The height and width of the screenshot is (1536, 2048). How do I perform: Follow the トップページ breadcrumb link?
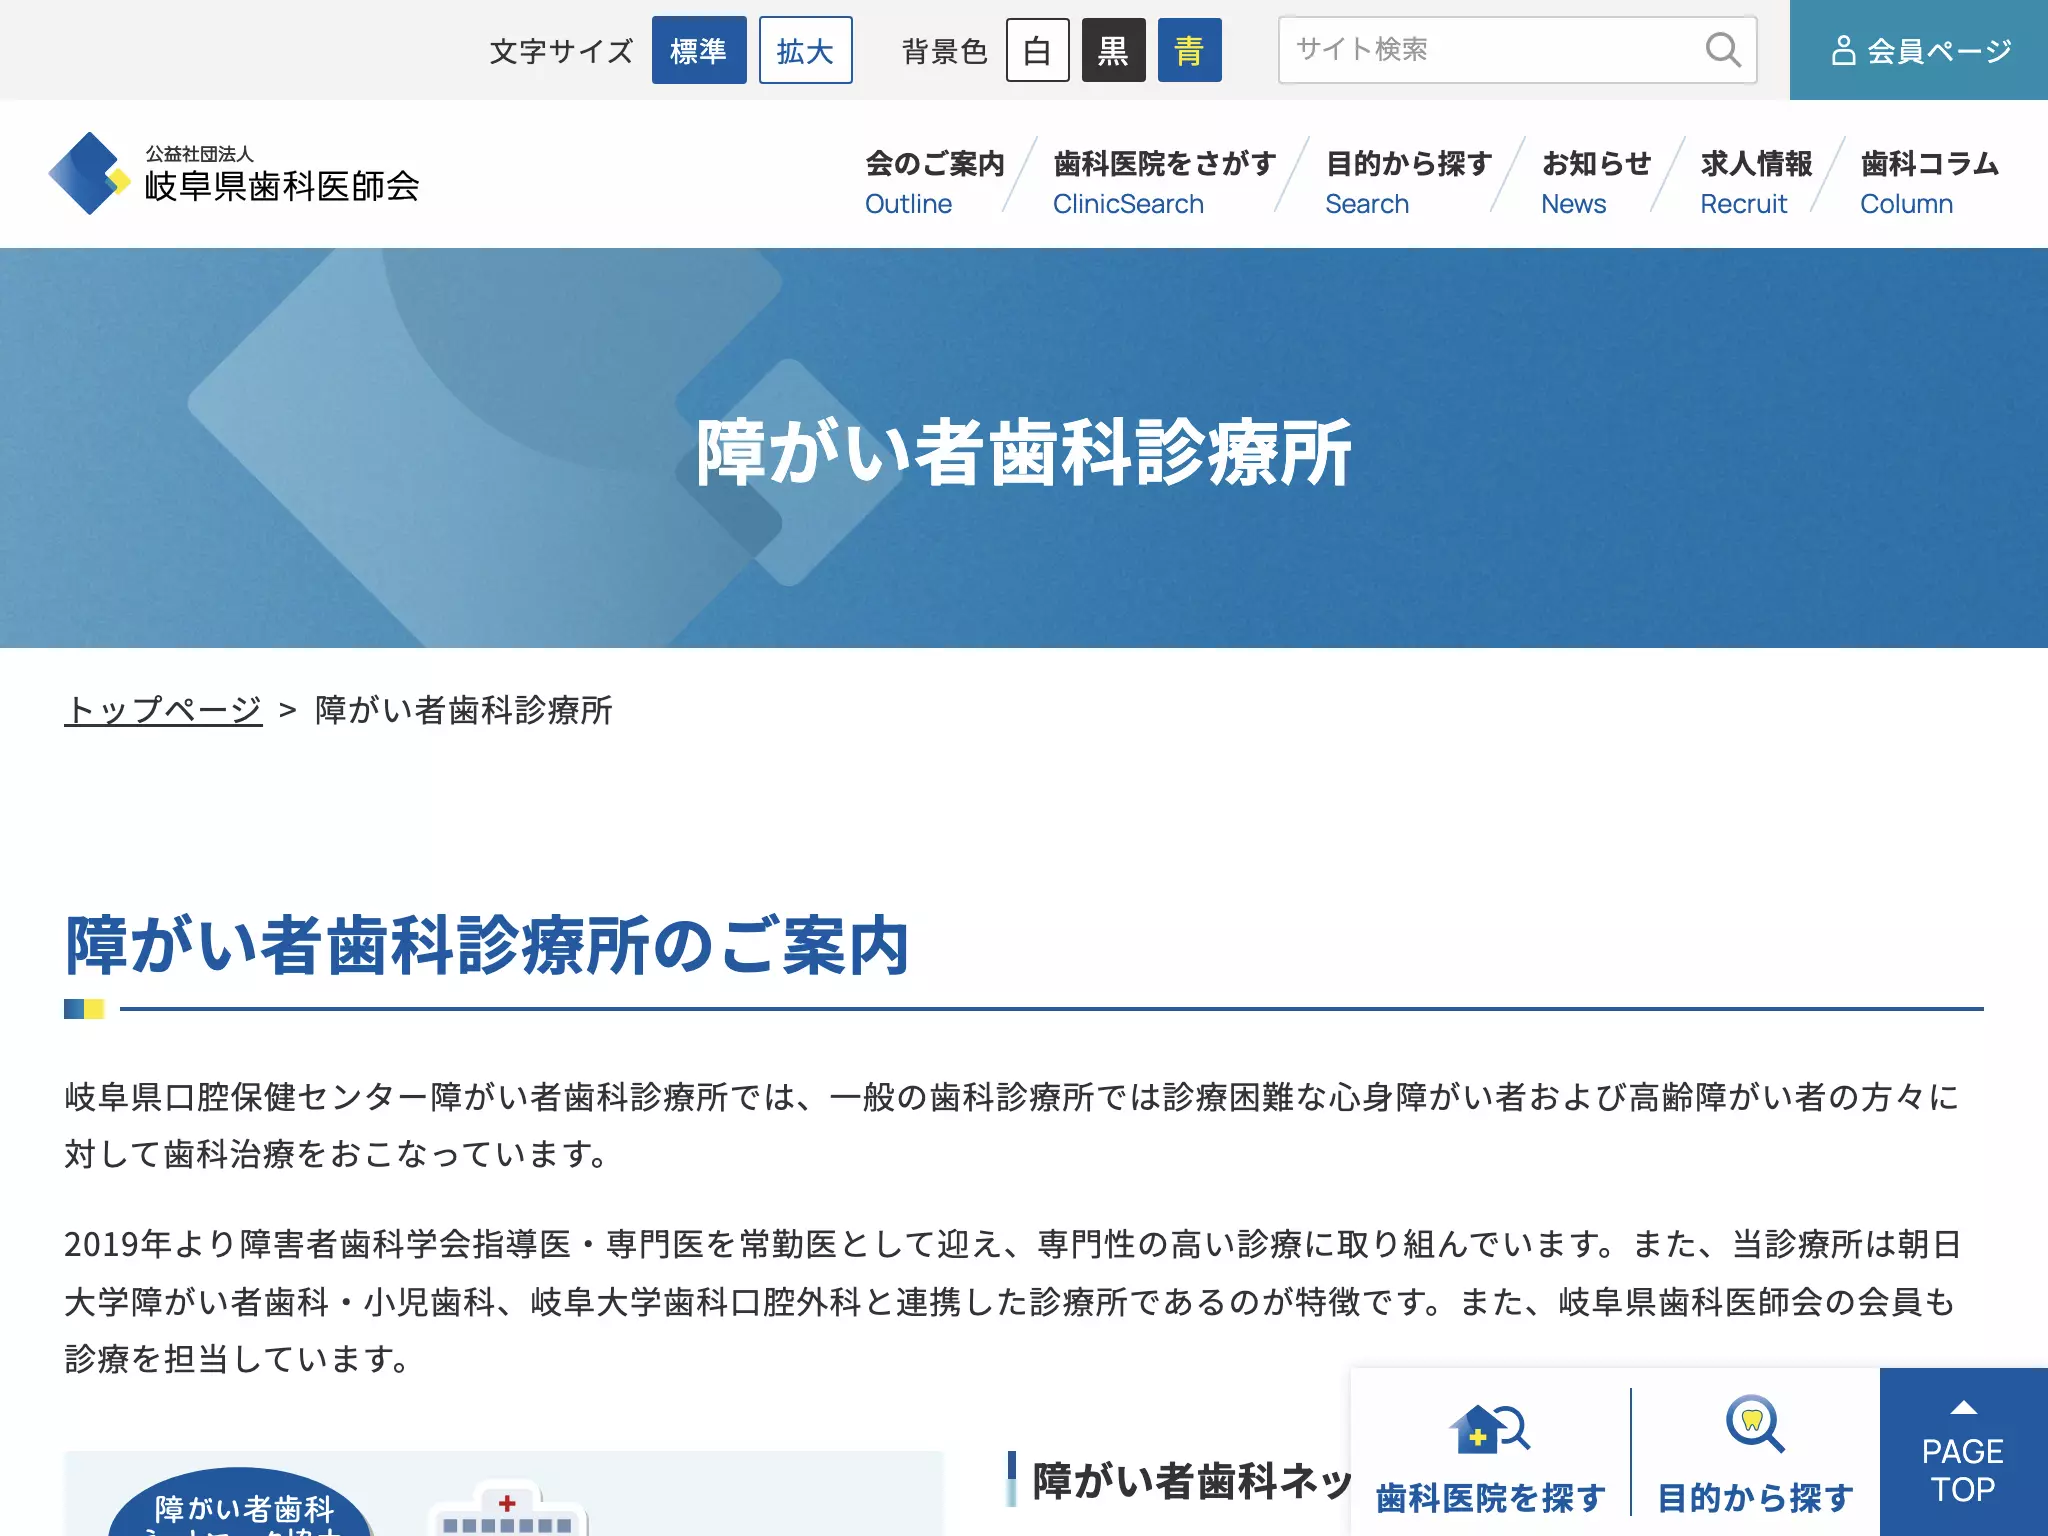[163, 710]
